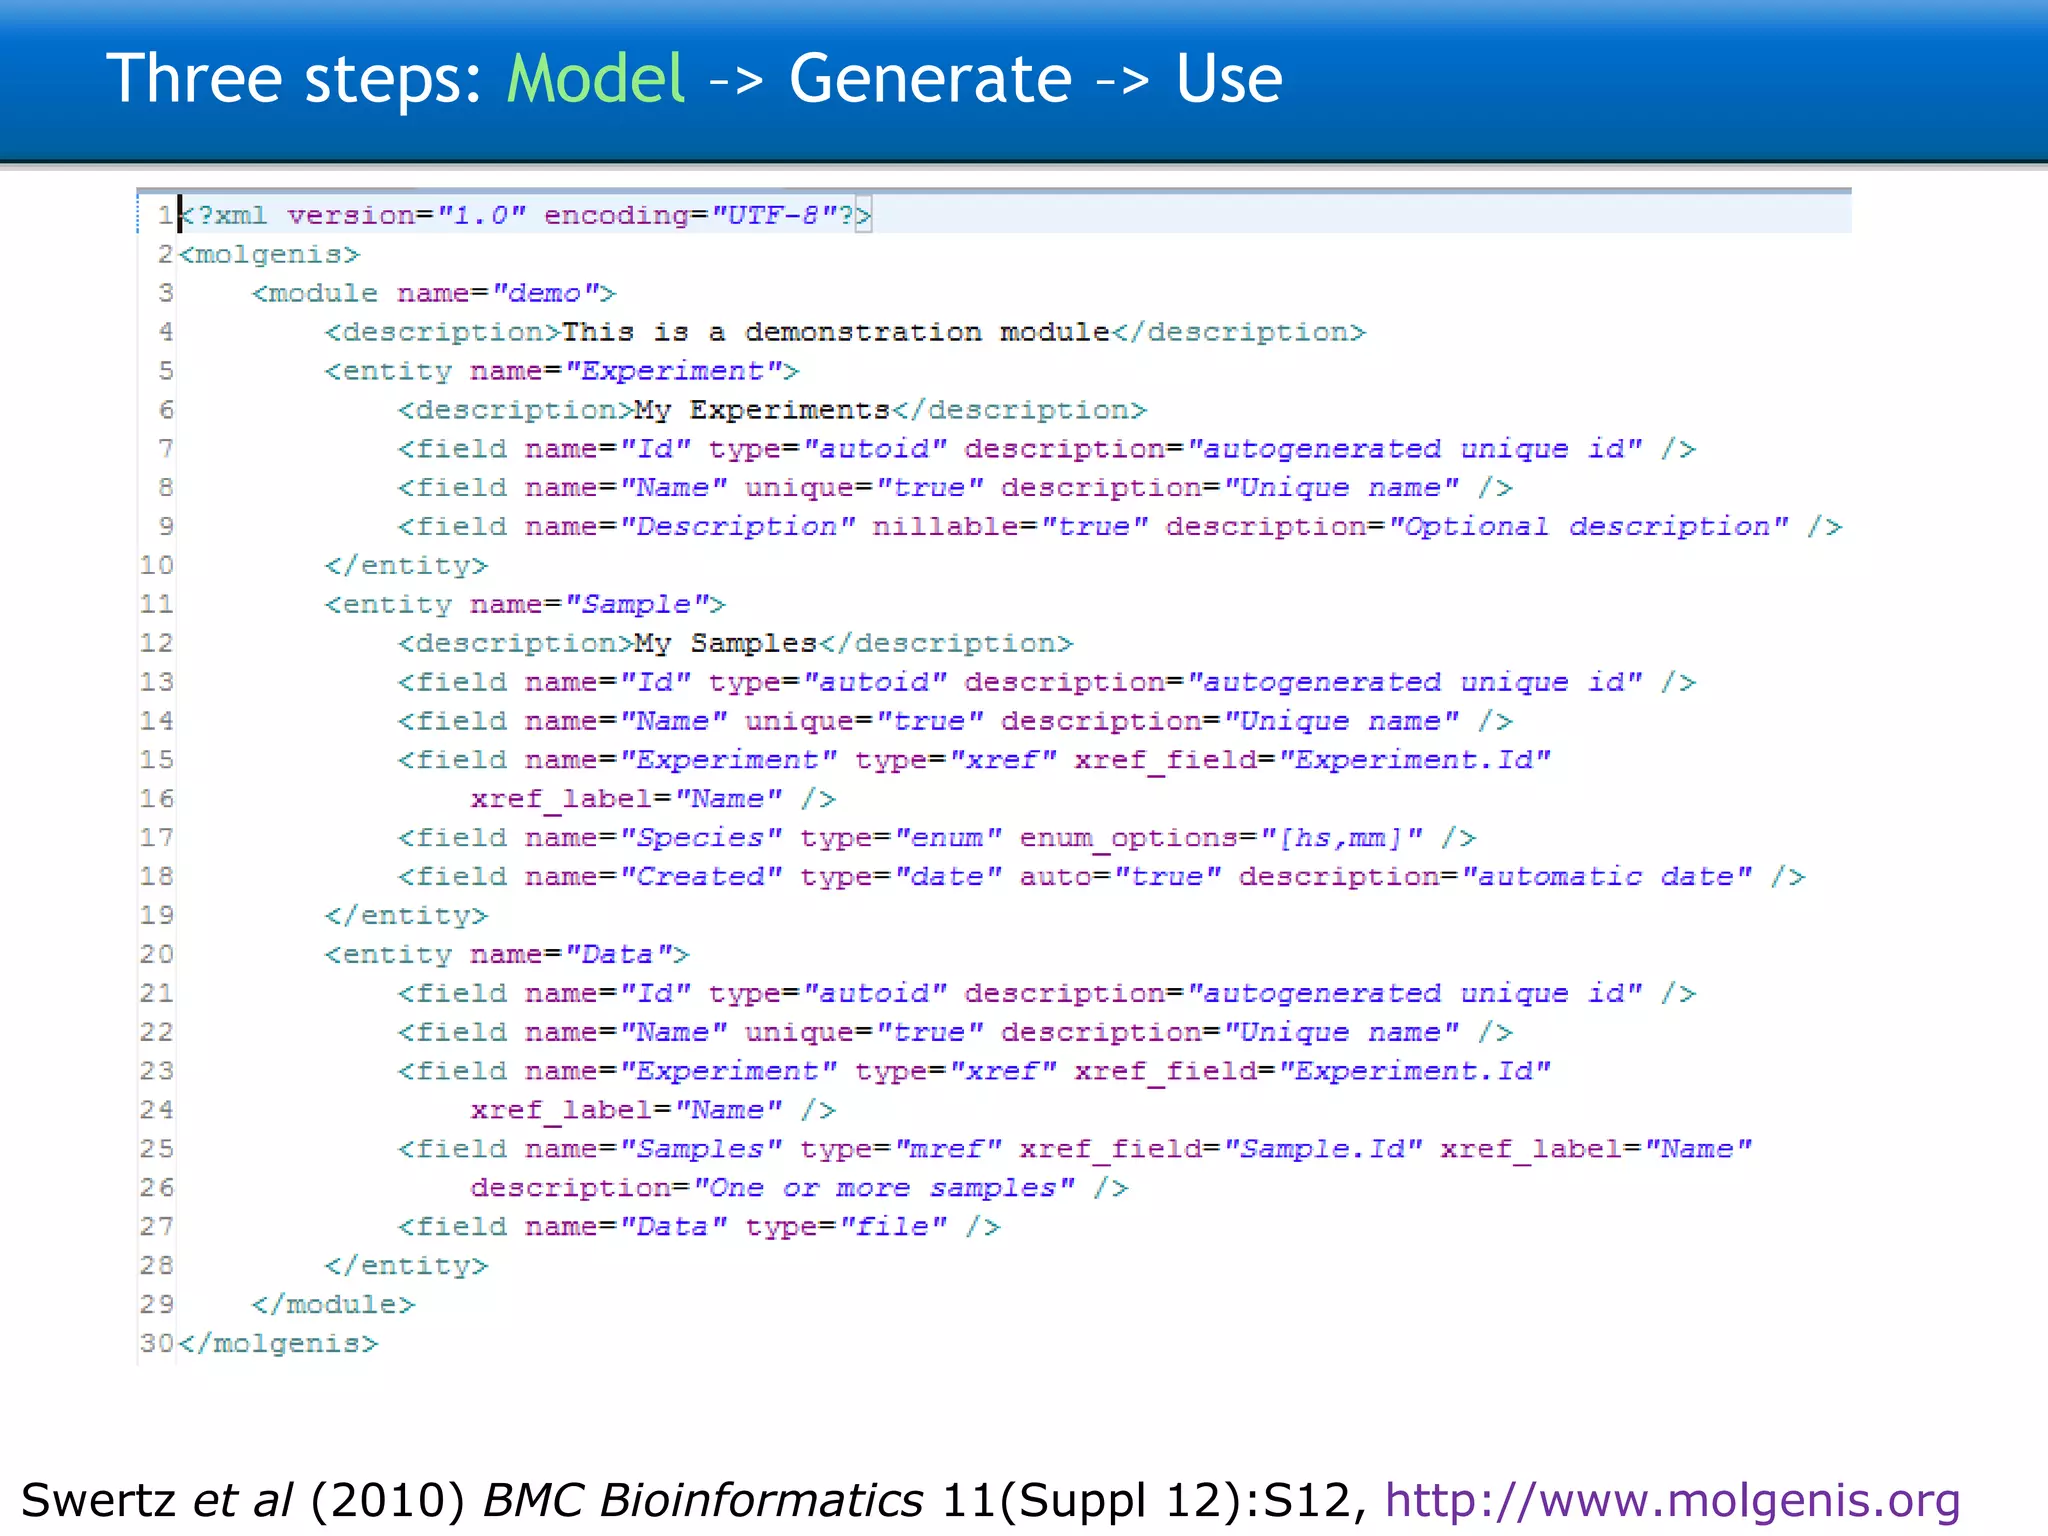The height and width of the screenshot is (1536, 2048).
Task: Select line 14 Unique name field
Action: [x=955, y=721]
